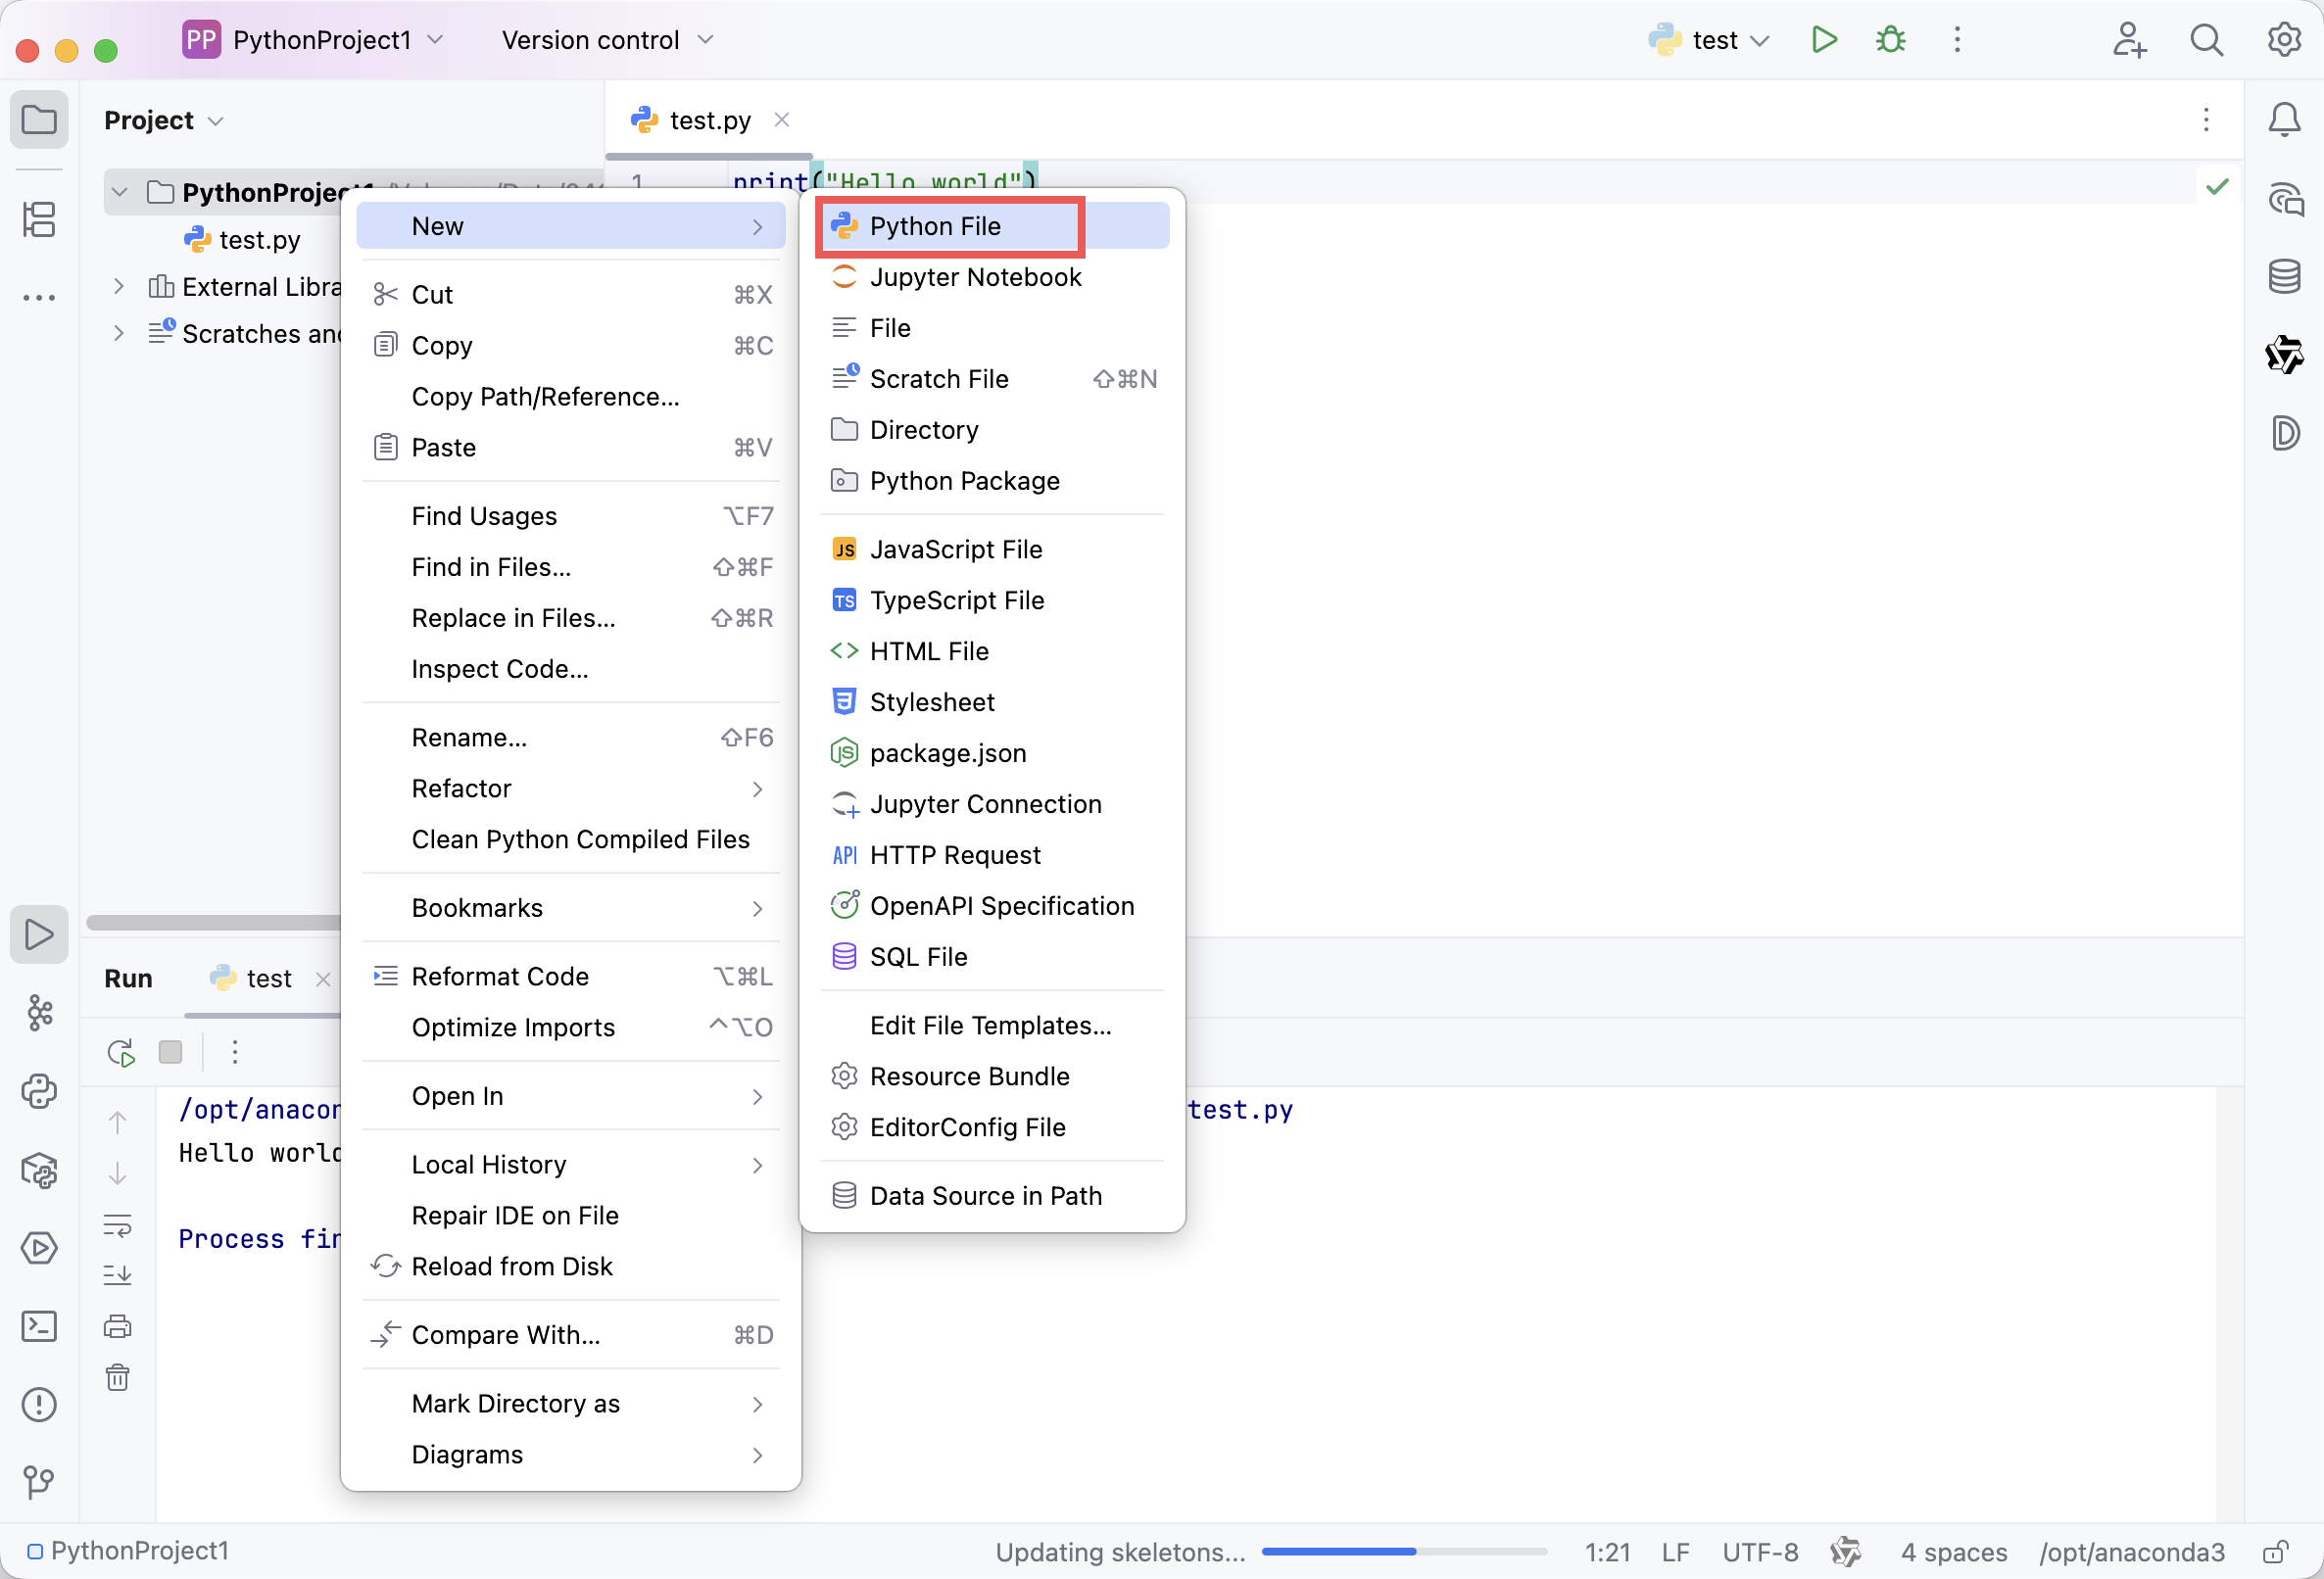Screen dimensions: 2324x1579
Task: Open the Code With Me add-user icon
Action: (x=2129, y=40)
